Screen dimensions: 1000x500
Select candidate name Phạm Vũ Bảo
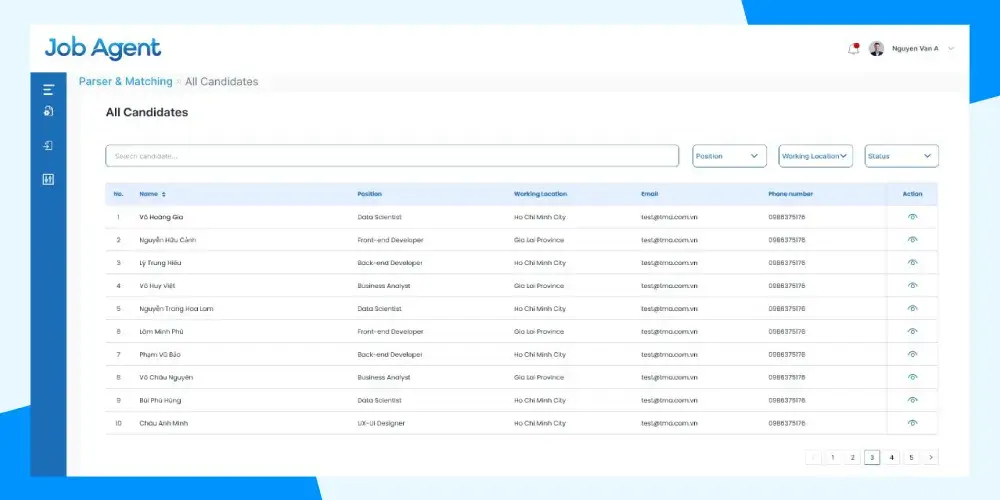(x=160, y=355)
